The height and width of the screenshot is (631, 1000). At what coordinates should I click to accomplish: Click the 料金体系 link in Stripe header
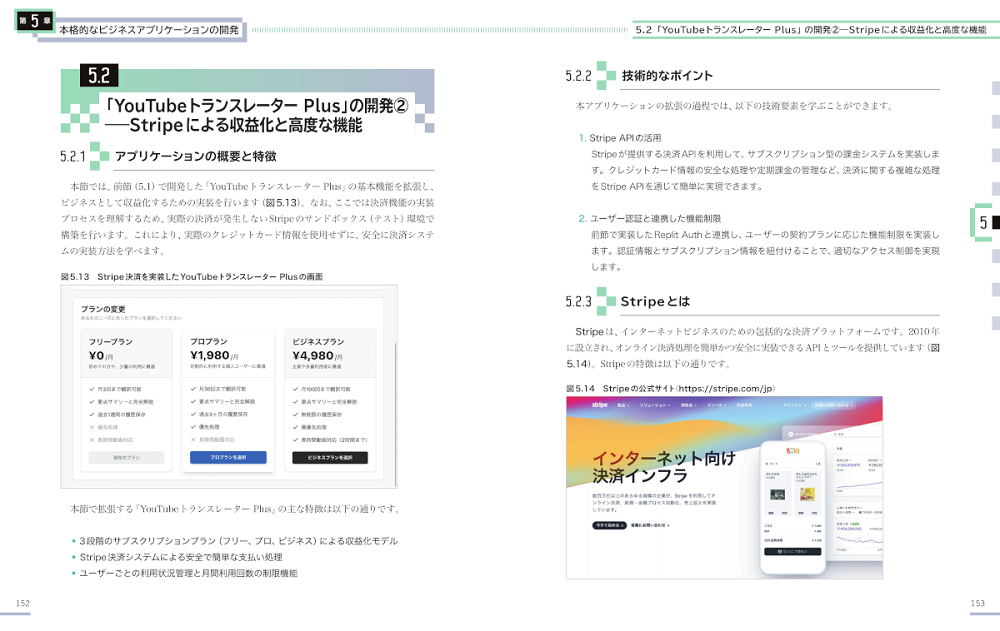tap(744, 405)
